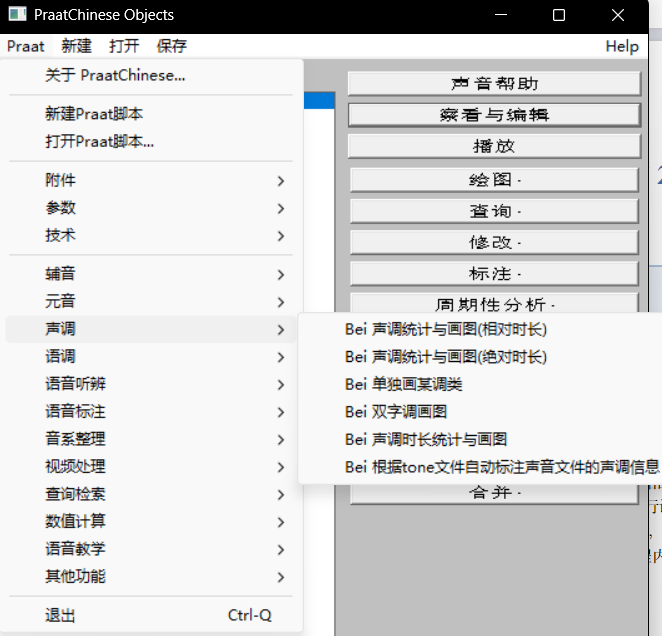This screenshot has width=662, height=636.
Task: Expand the 技术 submenu
Action: click(x=151, y=235)
